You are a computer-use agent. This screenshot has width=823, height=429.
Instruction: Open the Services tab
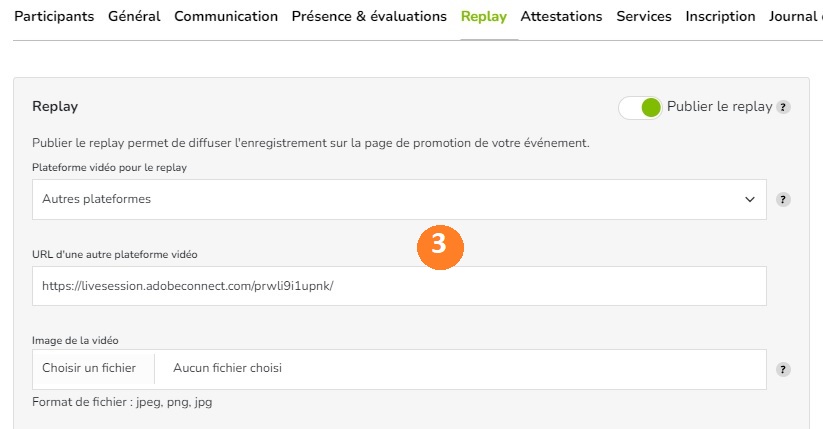pos(644,16)
